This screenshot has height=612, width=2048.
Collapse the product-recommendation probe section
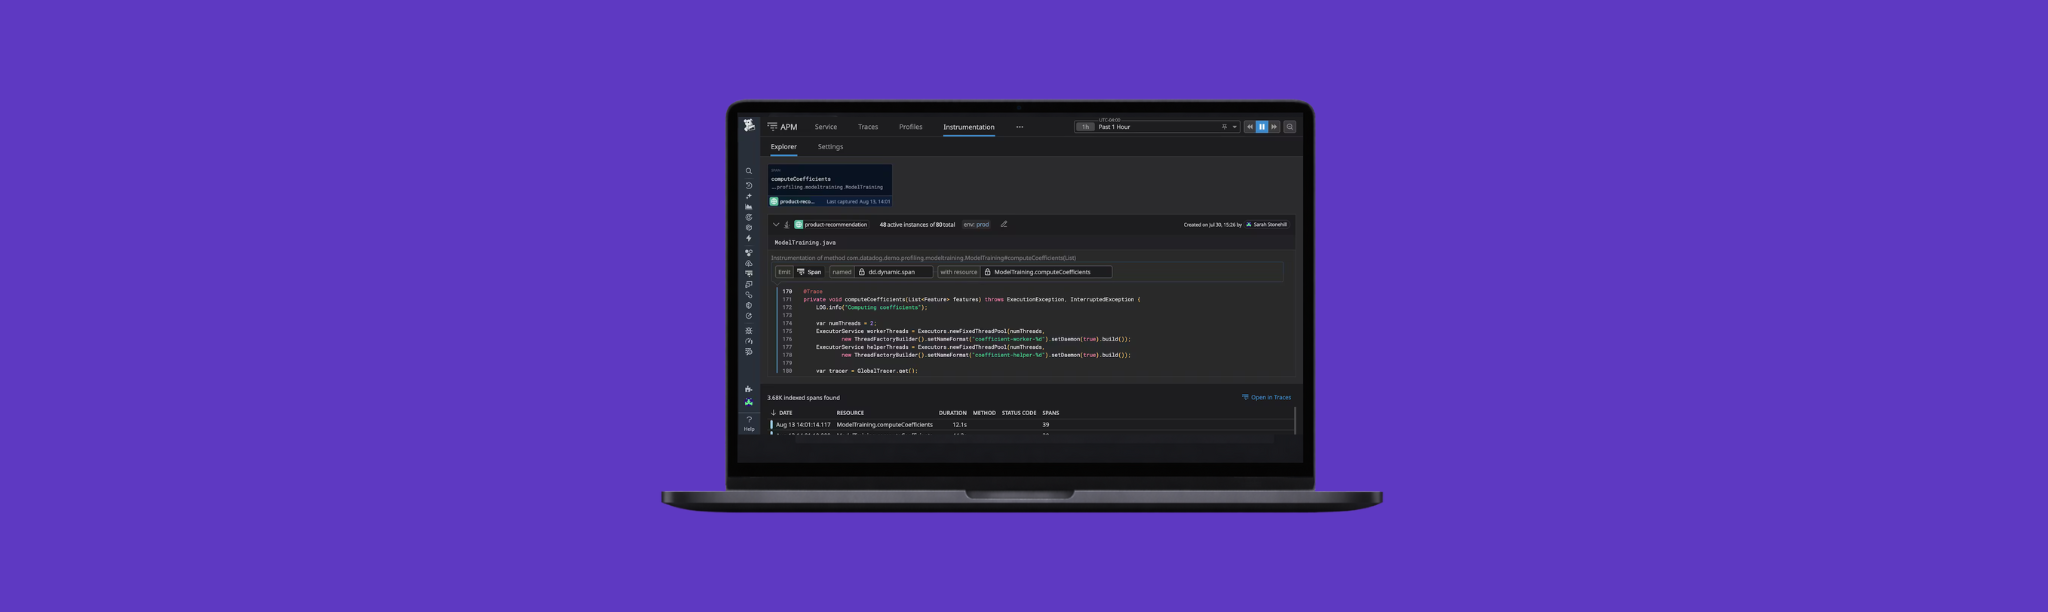coord(776,224)
